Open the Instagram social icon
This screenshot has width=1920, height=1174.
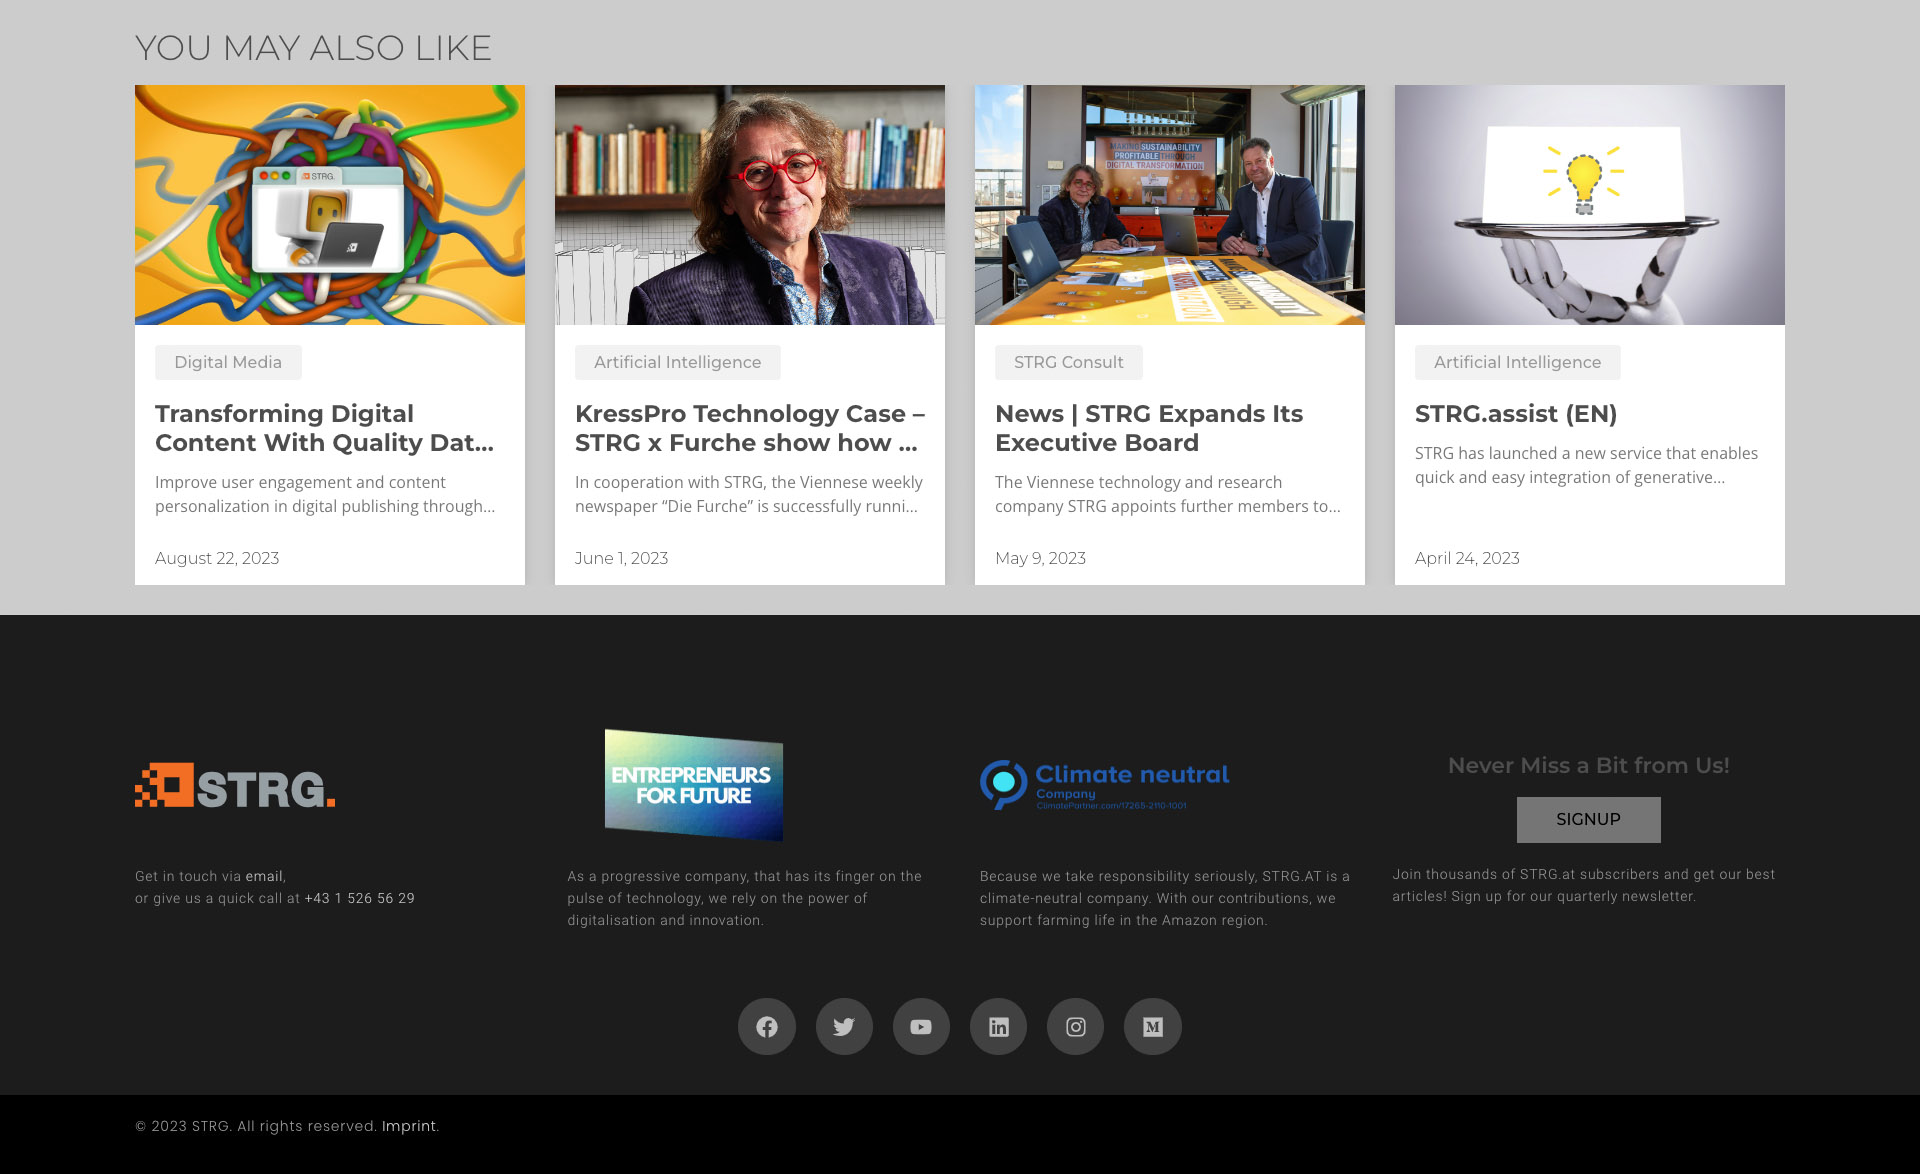point(1075,1026)
